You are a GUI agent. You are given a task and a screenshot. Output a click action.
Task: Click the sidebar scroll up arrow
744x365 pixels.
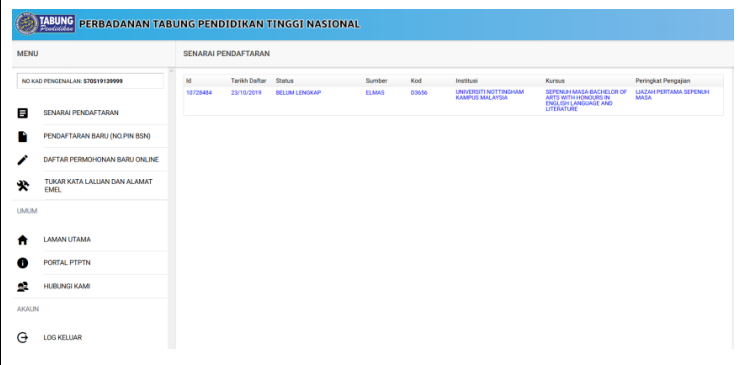coord(172,72)
